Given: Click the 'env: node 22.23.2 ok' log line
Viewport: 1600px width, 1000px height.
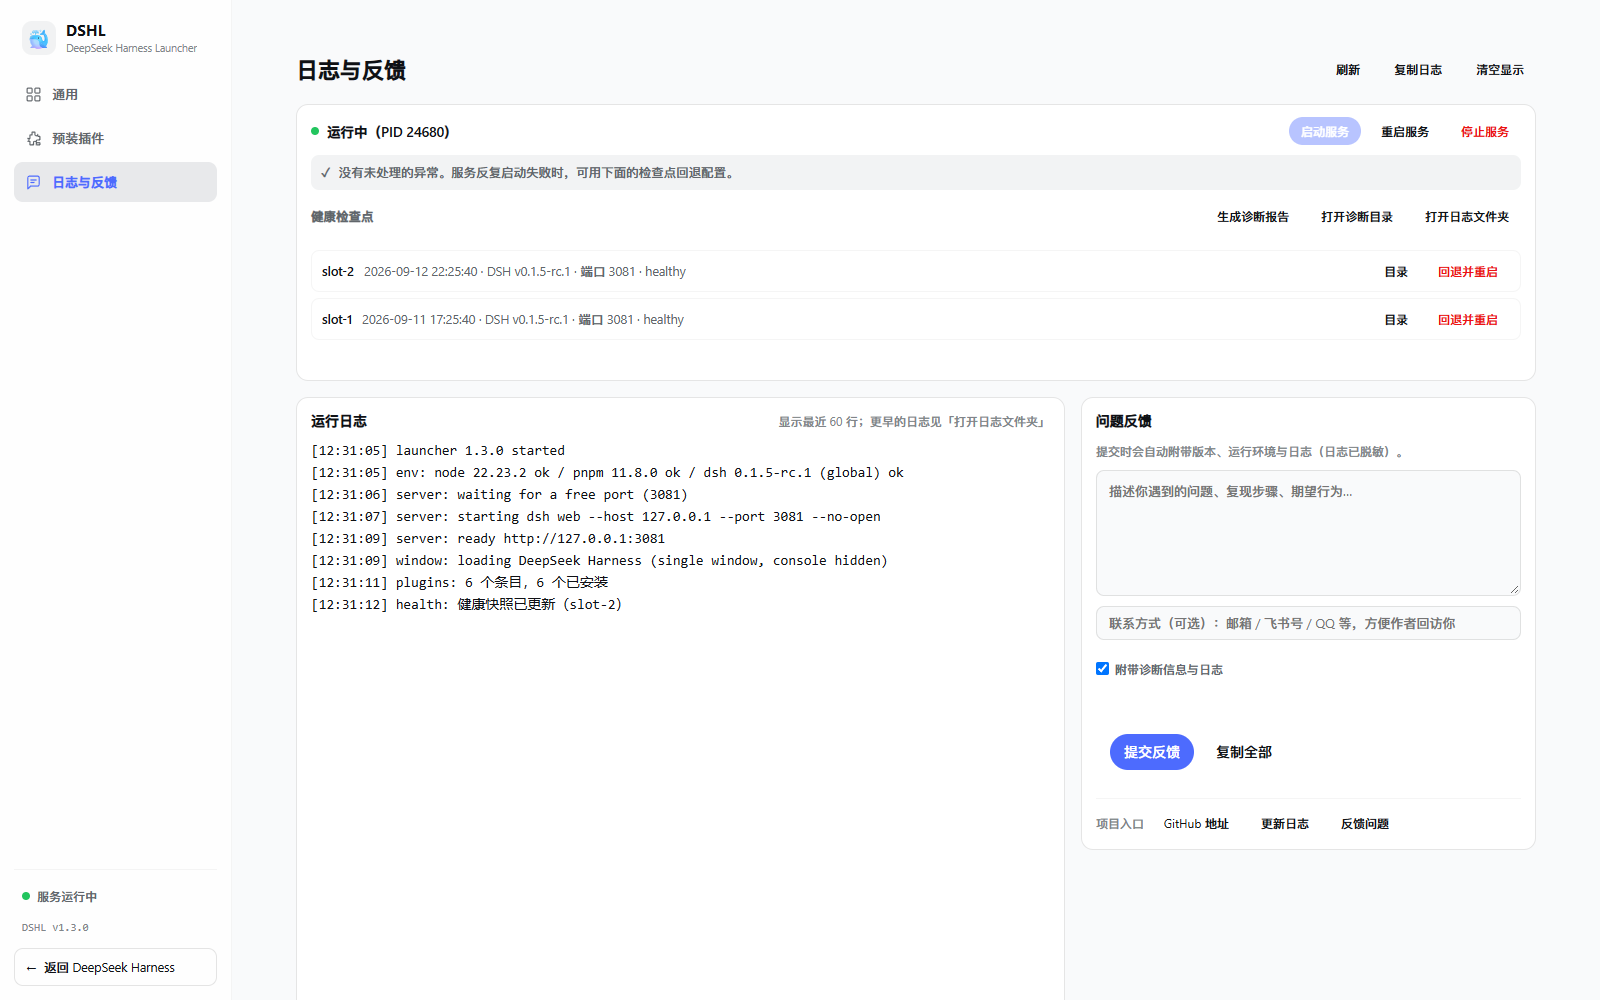Looking at the screenshot, I should [607, 473].
